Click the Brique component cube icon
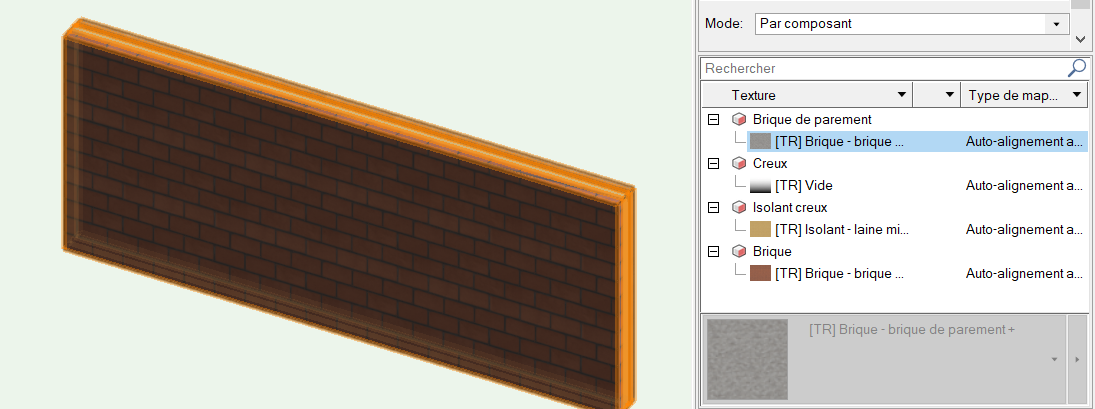Image resolution: width=1095 pixels, height=409 pixels. [x=739, y=252]
